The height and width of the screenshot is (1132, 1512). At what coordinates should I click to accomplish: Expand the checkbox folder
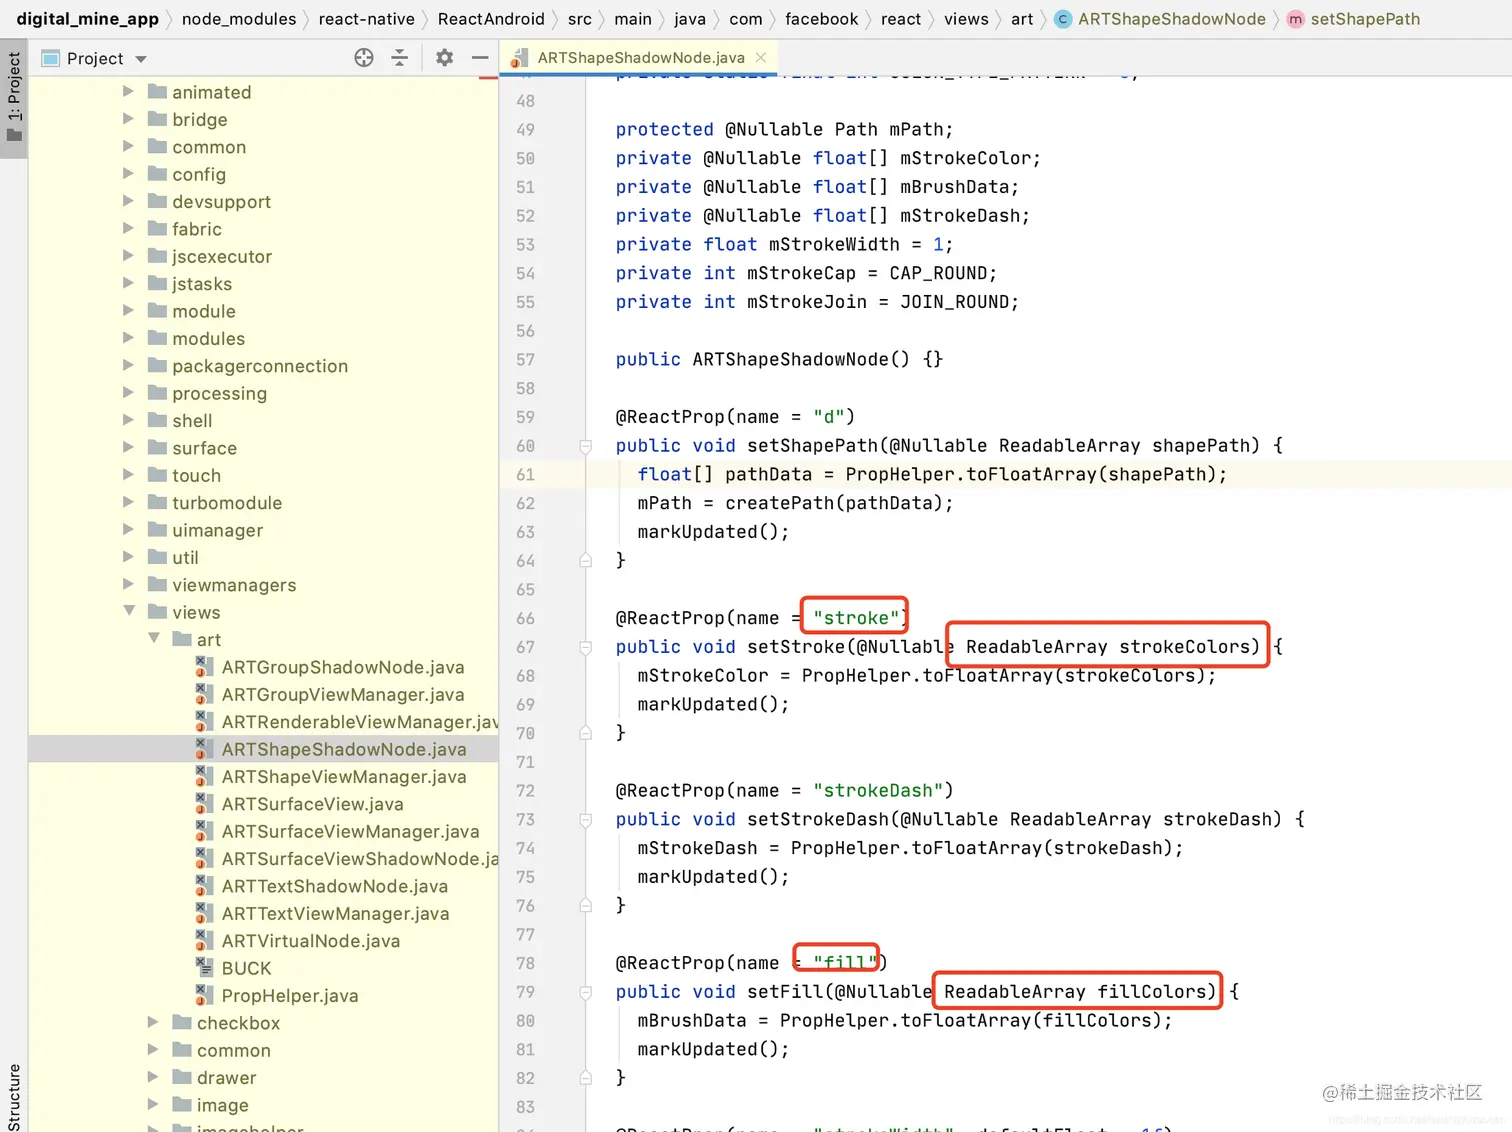153,1022
